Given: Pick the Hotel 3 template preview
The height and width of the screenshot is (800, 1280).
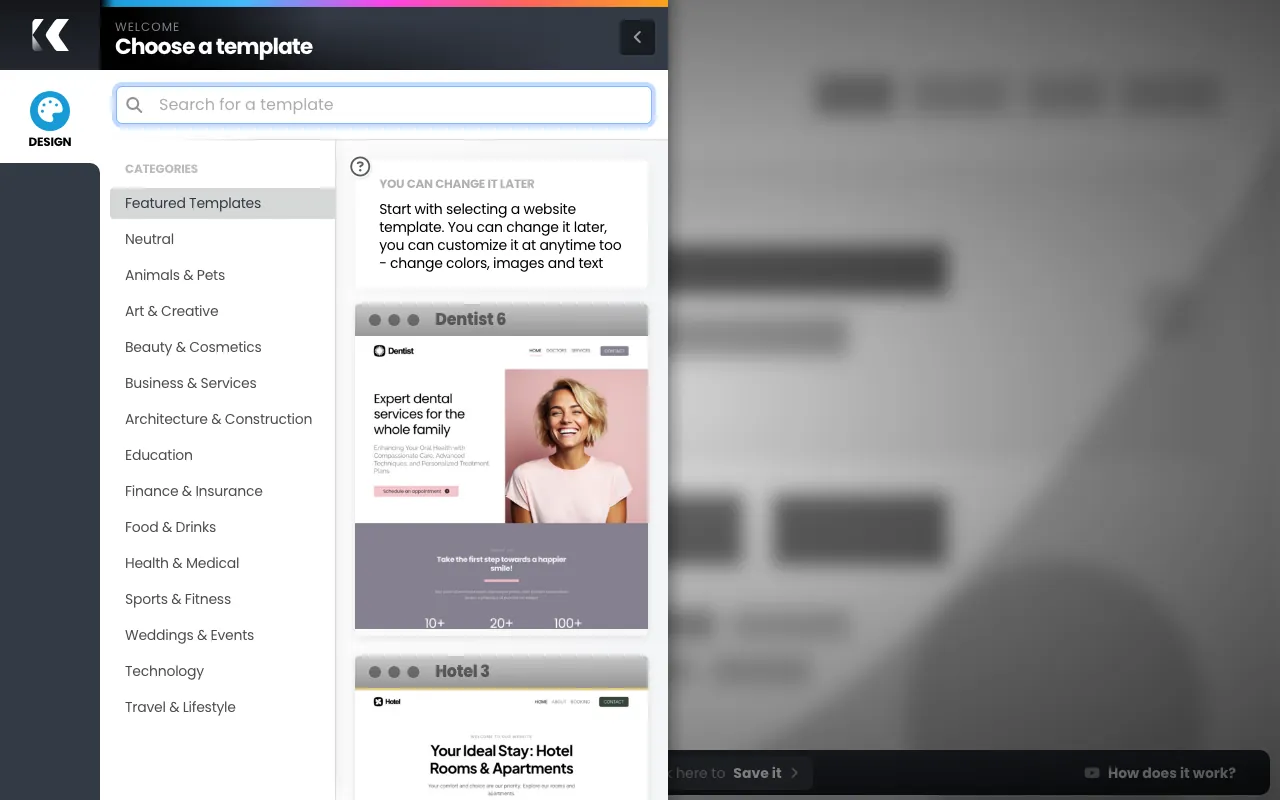Looking at the screenshot, I should tap(501, 744).
